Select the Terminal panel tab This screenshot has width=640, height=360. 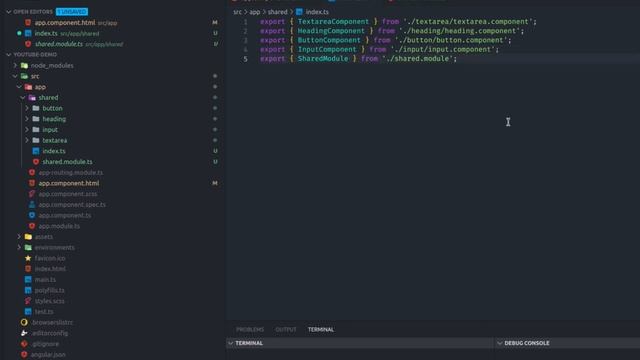(x=321, y=329)
